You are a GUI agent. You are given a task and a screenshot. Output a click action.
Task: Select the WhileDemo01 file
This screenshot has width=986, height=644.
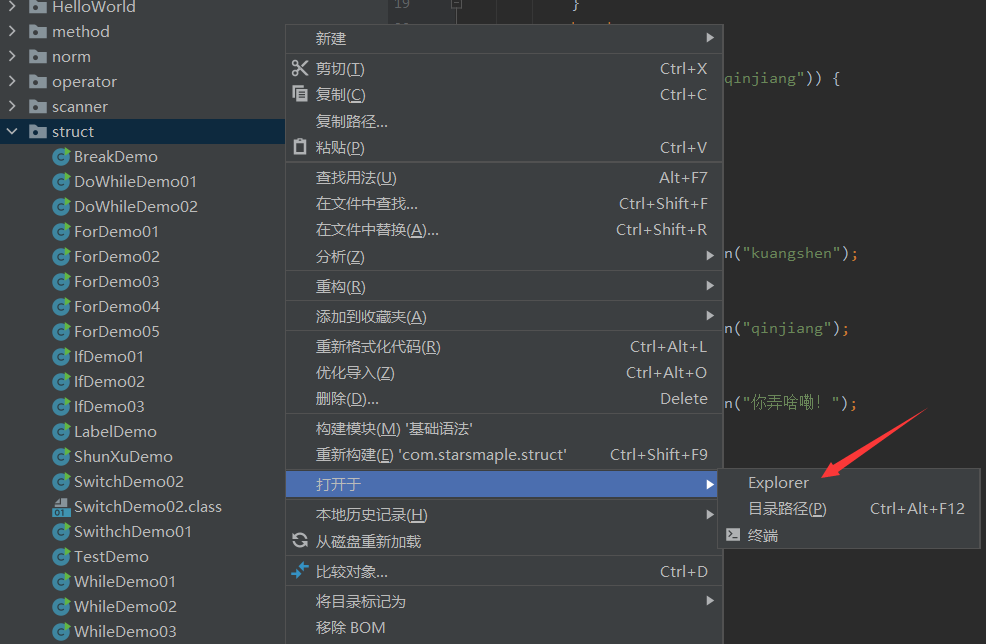[125, 582]
